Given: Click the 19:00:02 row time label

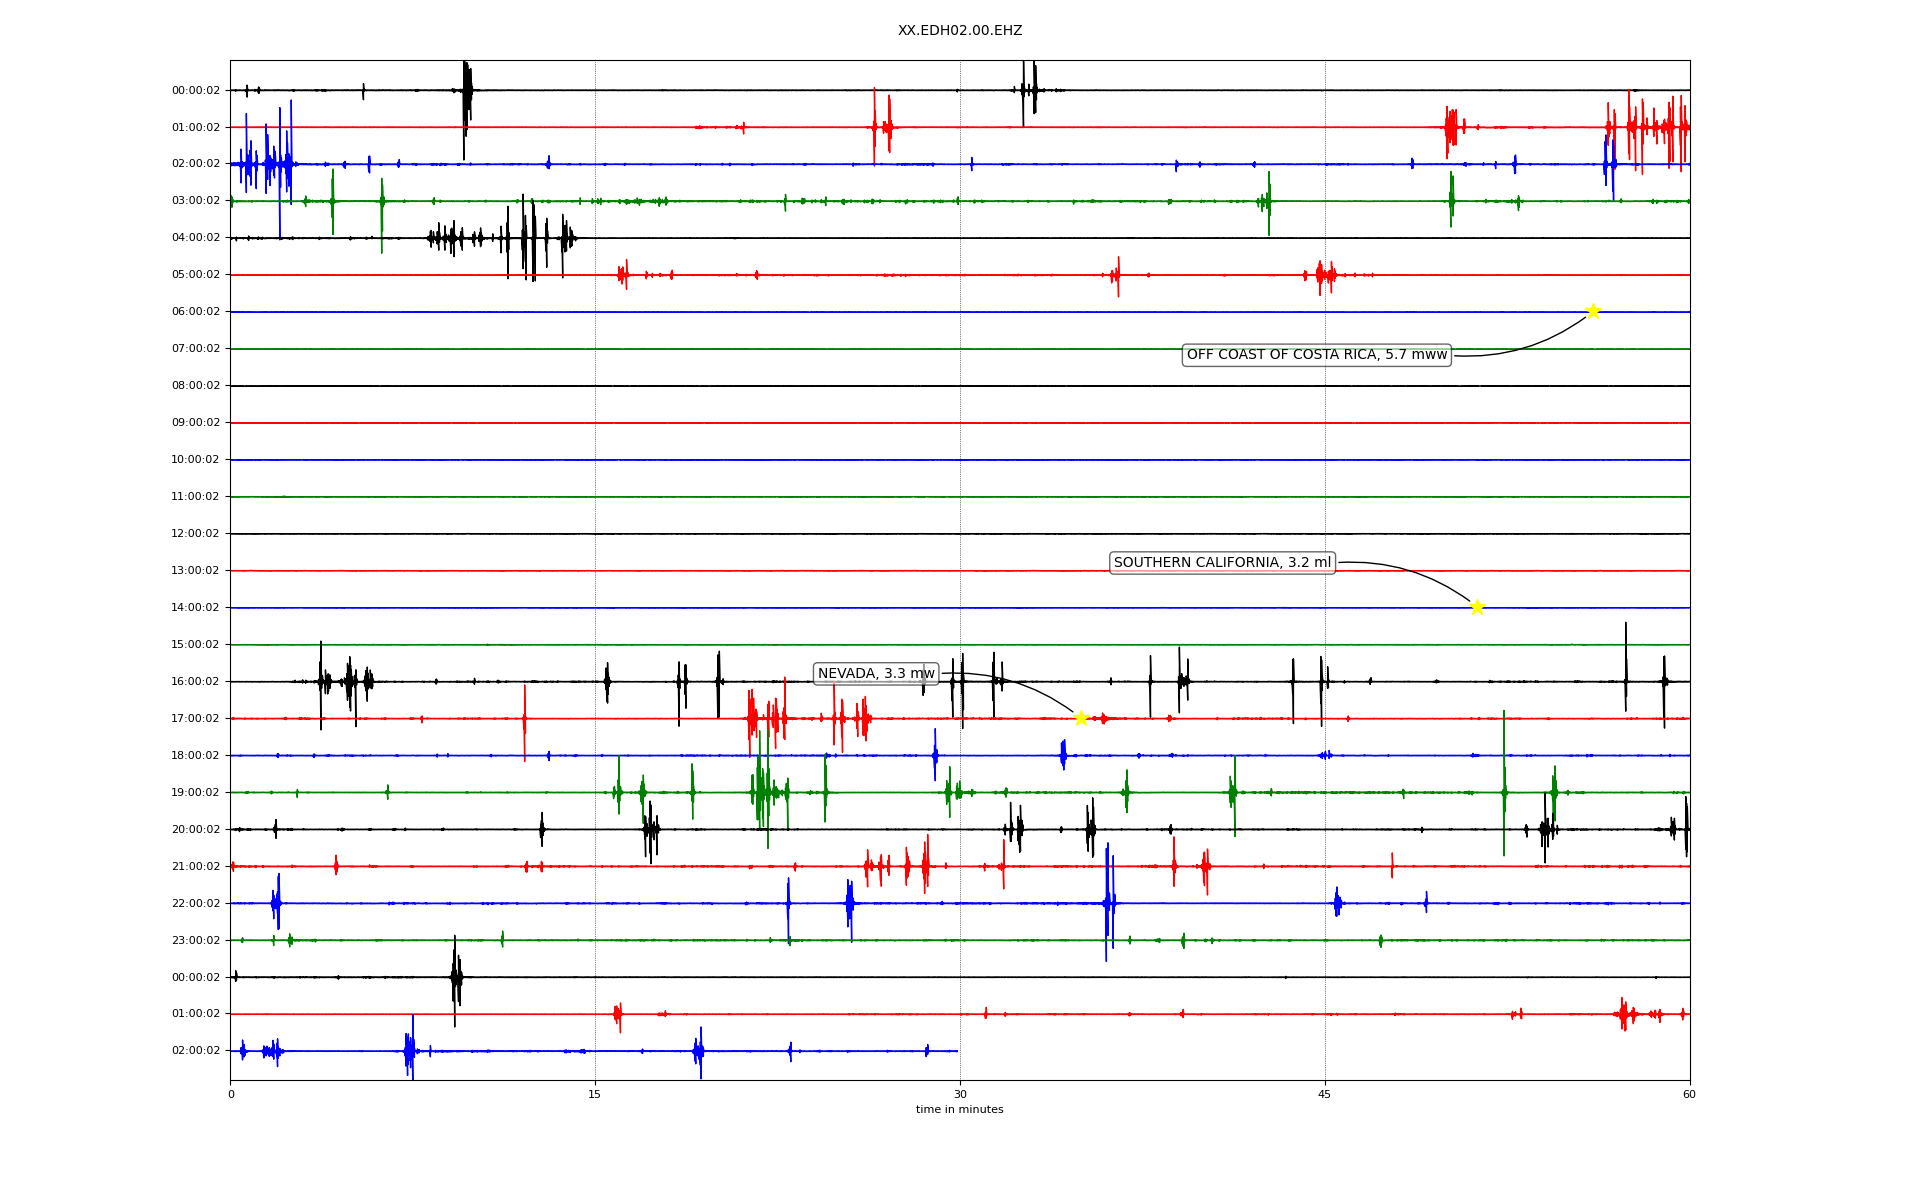Looking at the screenshot, I should (195, 793).
